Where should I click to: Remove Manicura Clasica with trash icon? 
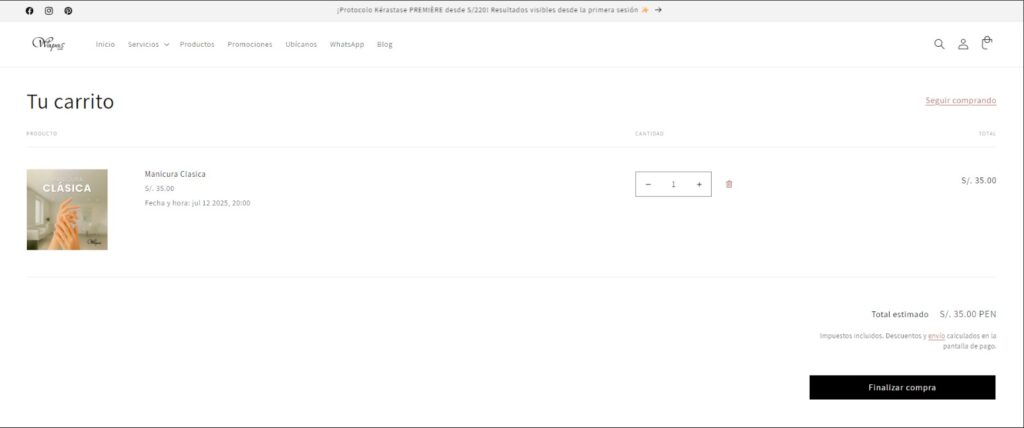(x=729, y=184)
